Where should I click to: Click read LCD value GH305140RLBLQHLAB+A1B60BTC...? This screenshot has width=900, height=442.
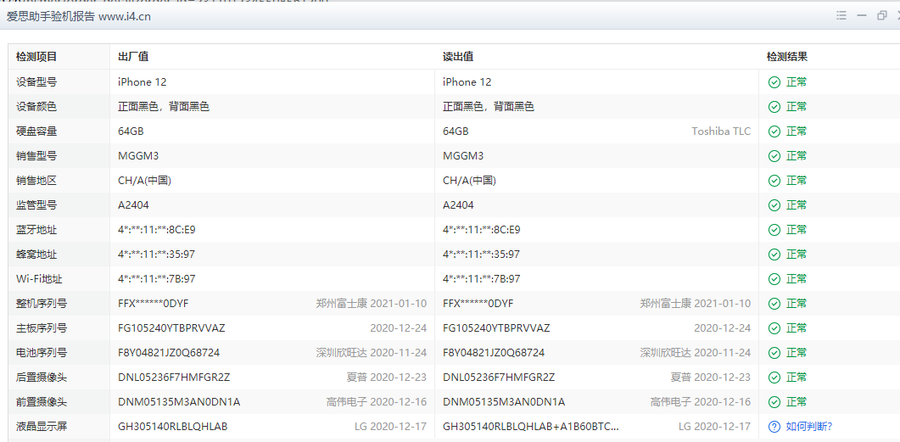pos(531,427)
